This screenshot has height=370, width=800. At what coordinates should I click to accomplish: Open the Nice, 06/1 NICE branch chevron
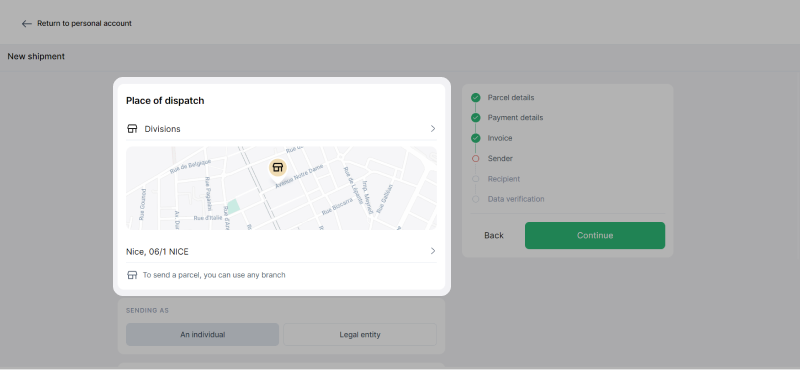433,251
